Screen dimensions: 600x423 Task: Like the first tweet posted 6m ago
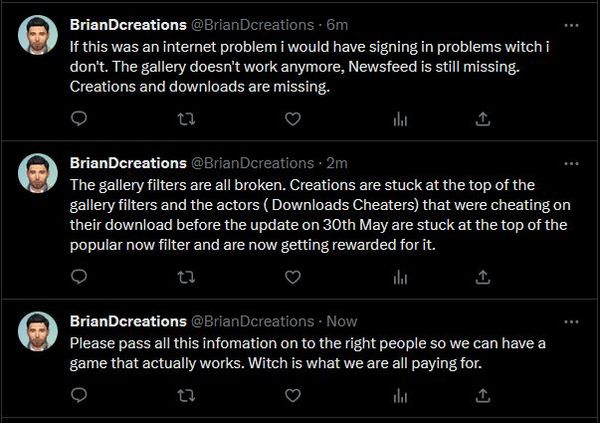click(293, 119)
